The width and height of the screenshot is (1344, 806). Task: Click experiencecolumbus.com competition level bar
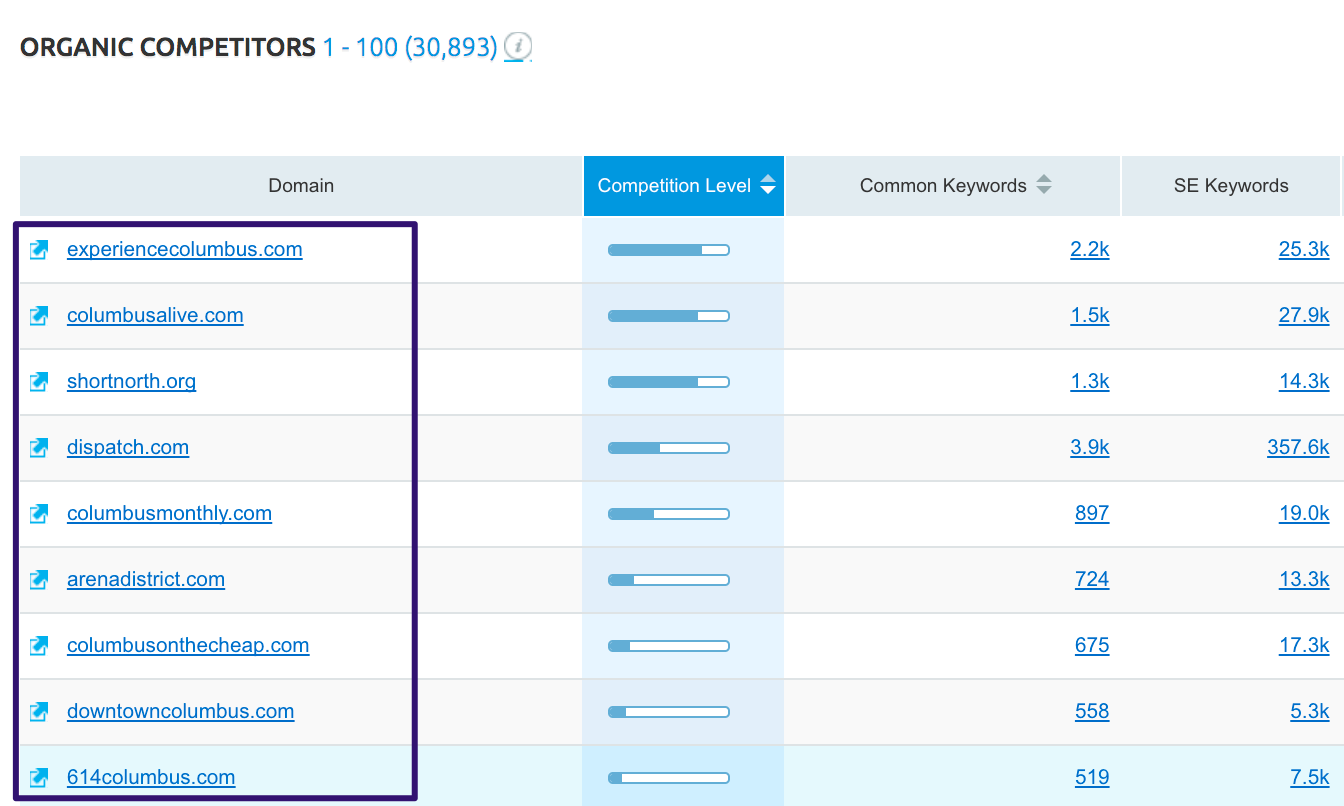669,250
